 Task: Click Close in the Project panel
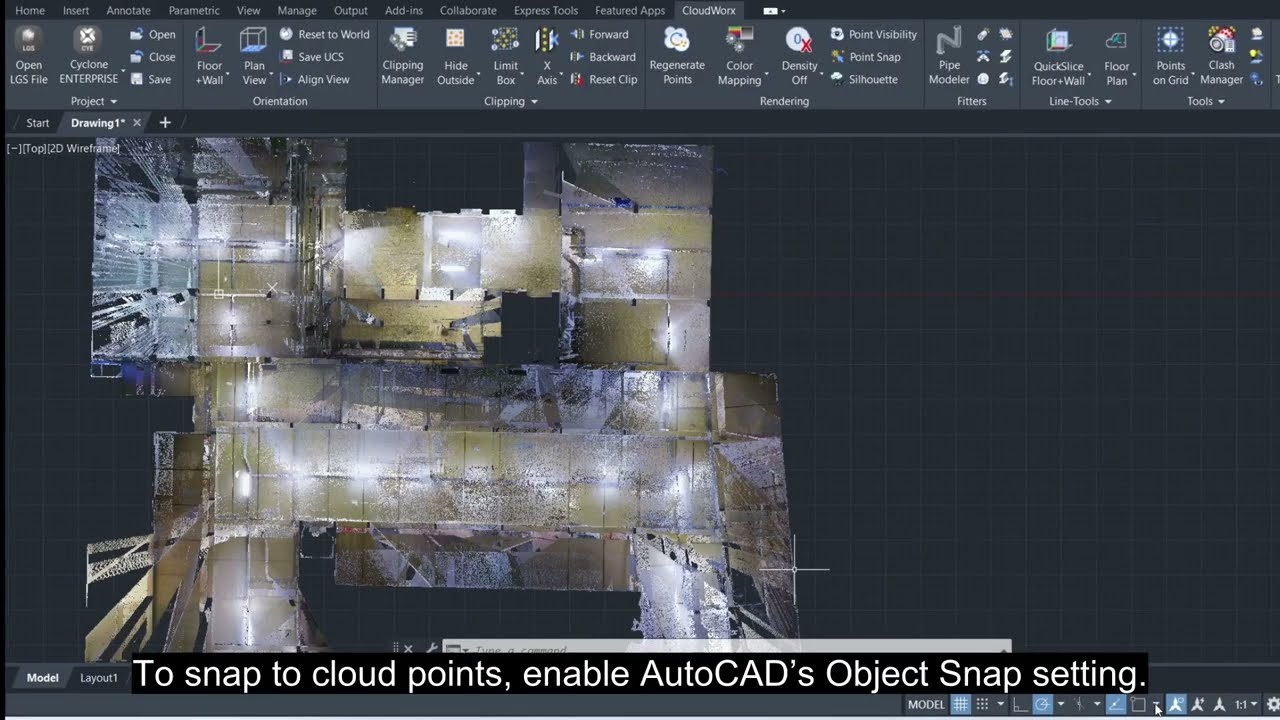click(152, 57)
